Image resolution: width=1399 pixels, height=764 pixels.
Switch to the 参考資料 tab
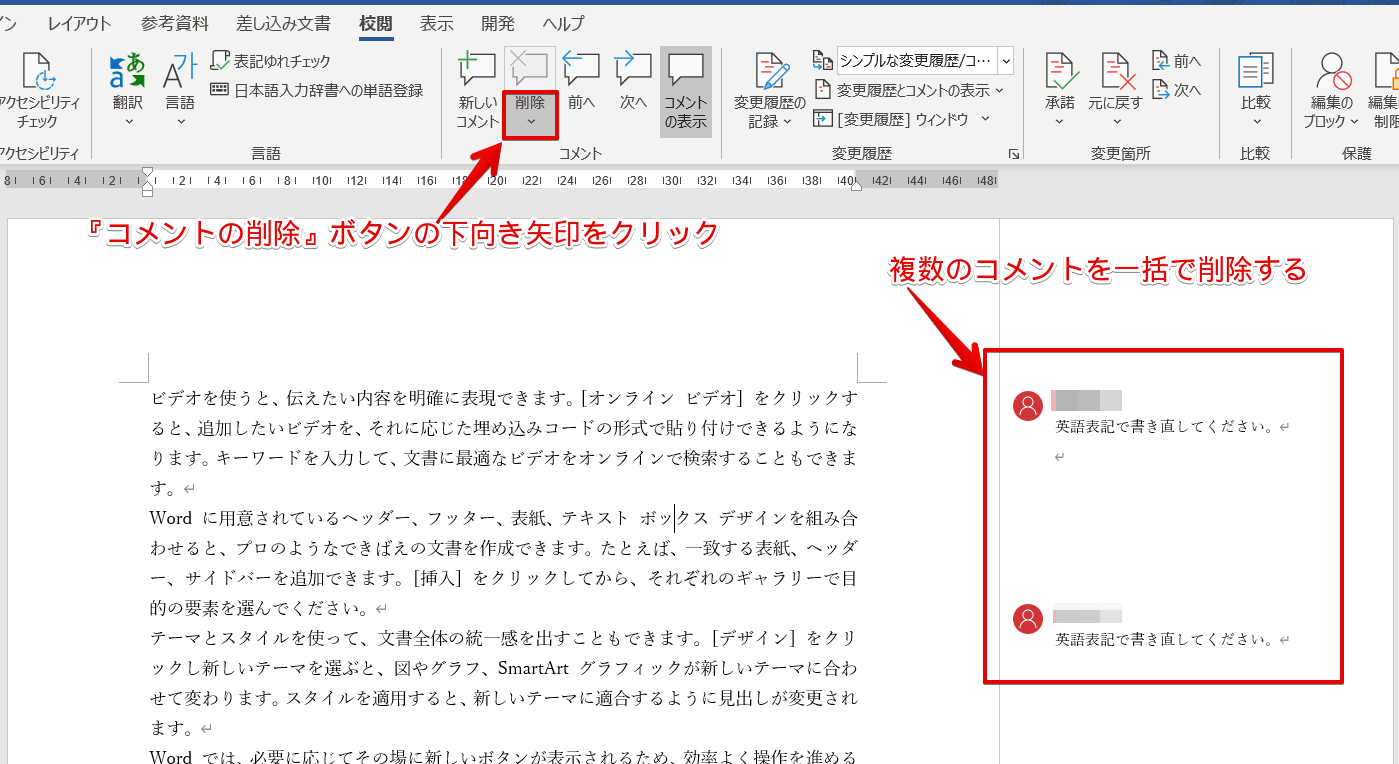(175, 23)
